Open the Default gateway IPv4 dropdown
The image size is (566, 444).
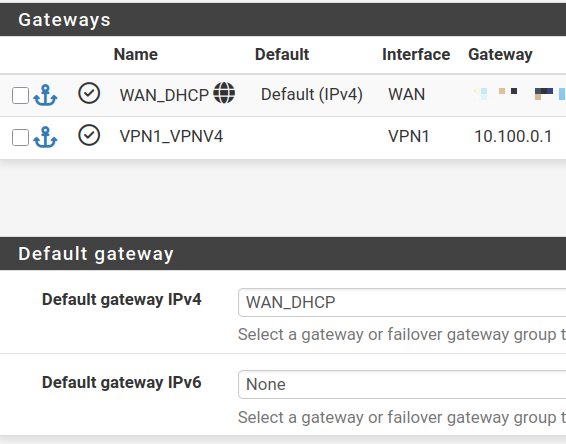(x=402, y=302)
